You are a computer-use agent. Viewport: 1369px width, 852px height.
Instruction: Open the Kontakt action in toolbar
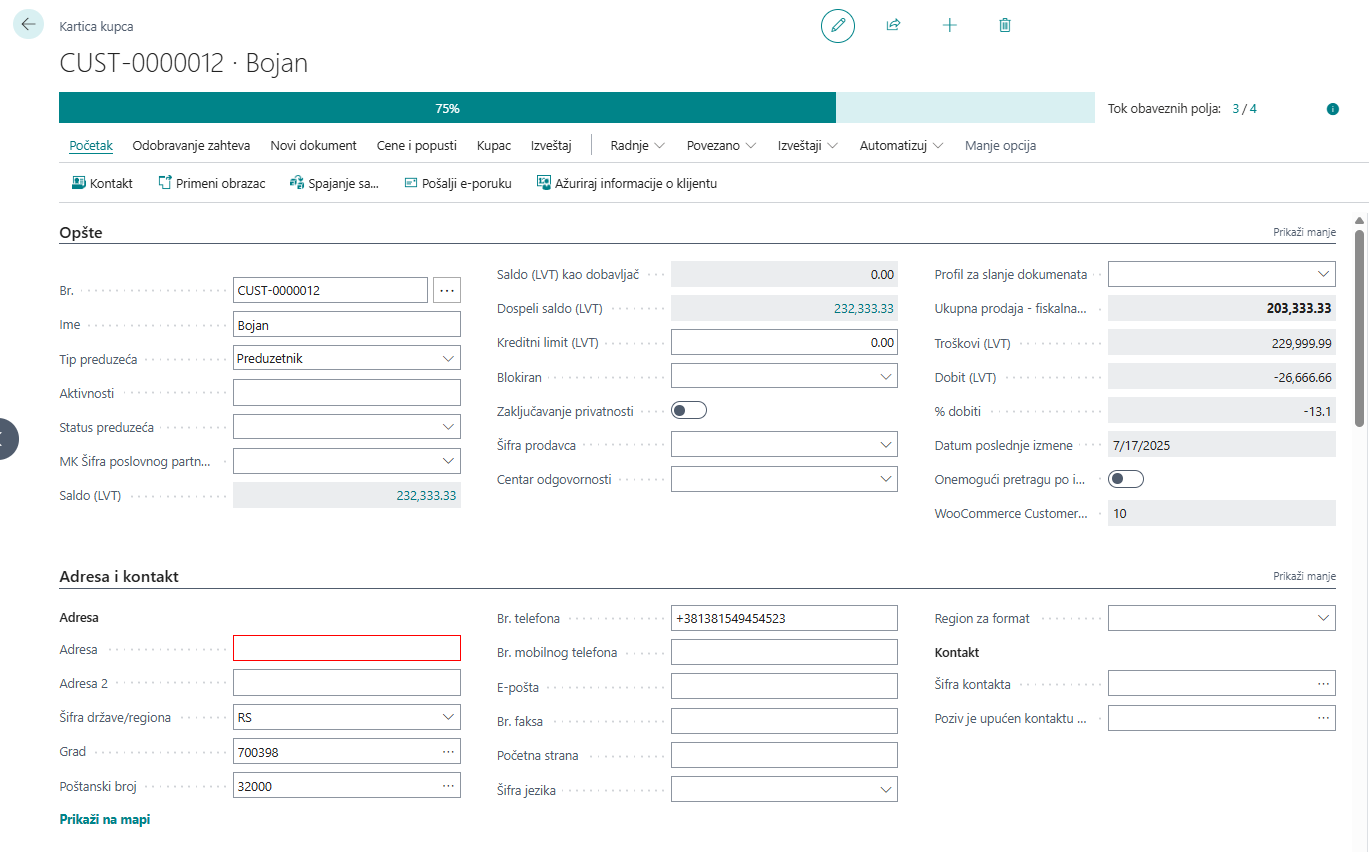(x=102, y=183)
